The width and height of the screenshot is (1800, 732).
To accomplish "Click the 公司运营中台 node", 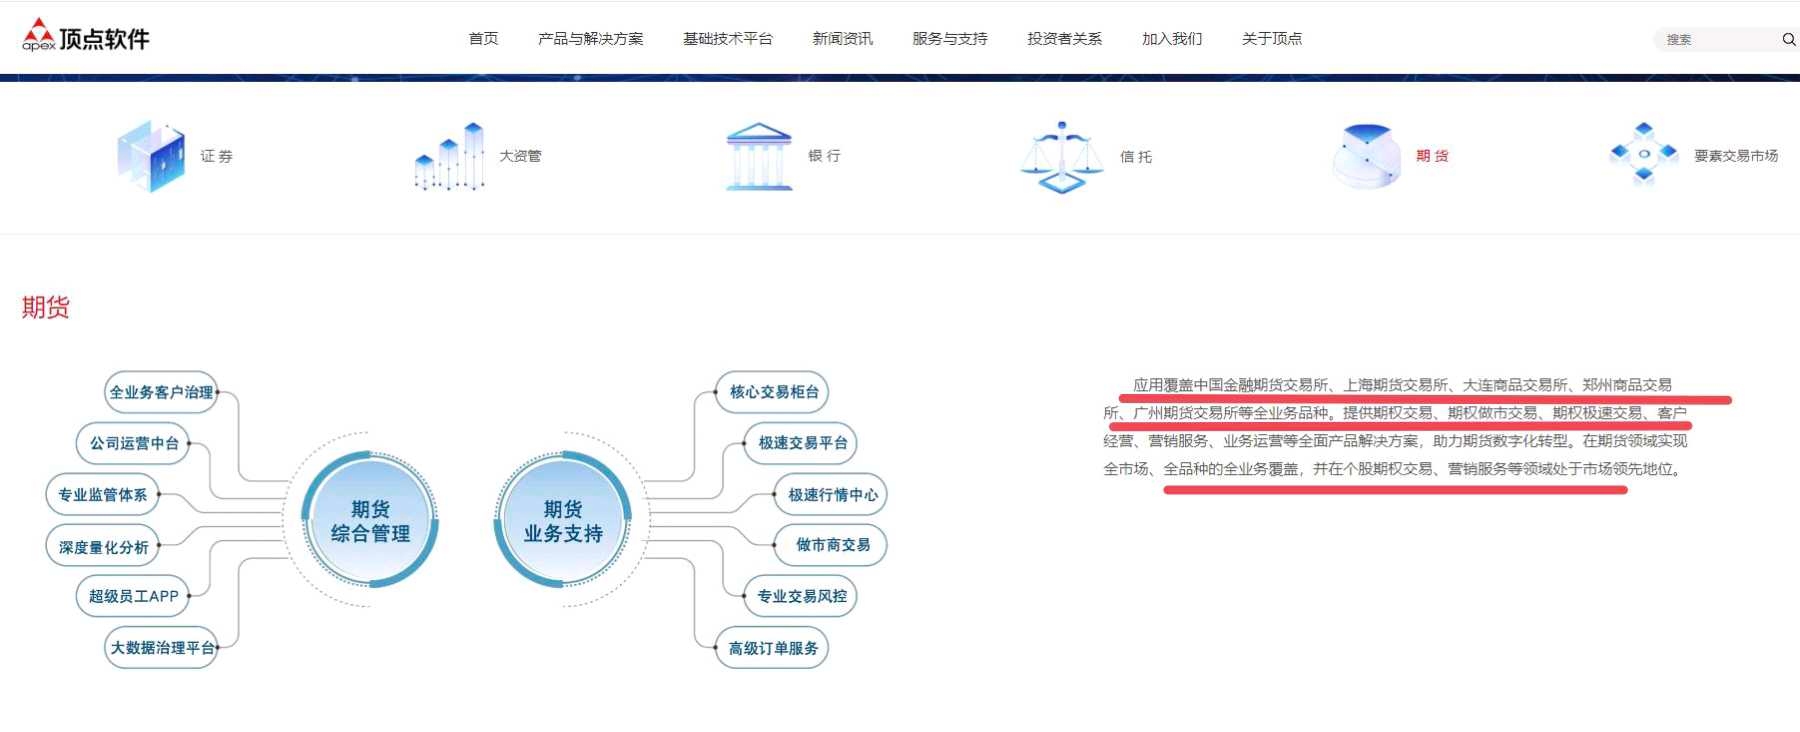I will [x=133, y=443].
